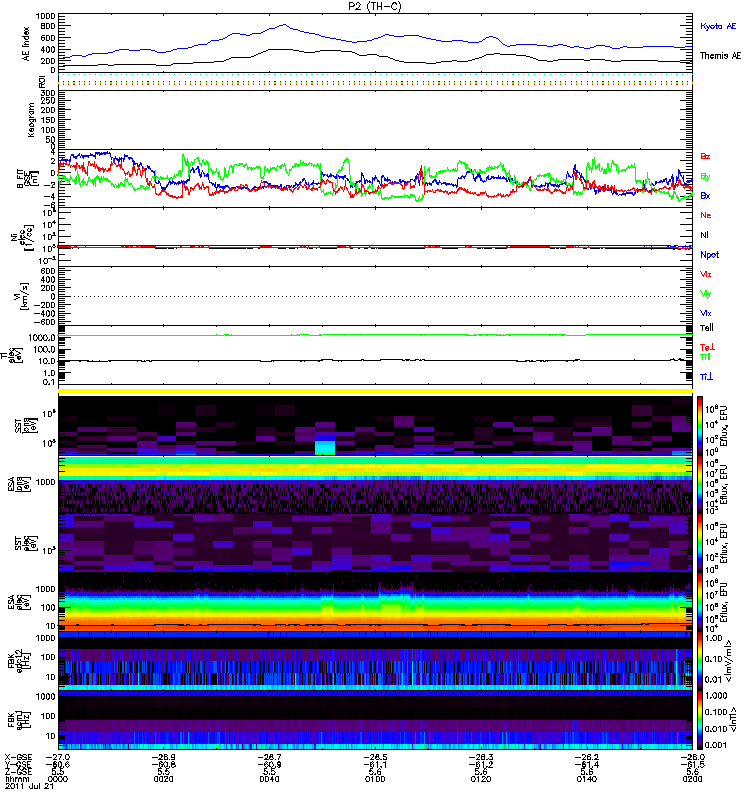Click the date label 2011 Jul 21
This screenshot has width=750, height=800.
click(x=30, y=786)
